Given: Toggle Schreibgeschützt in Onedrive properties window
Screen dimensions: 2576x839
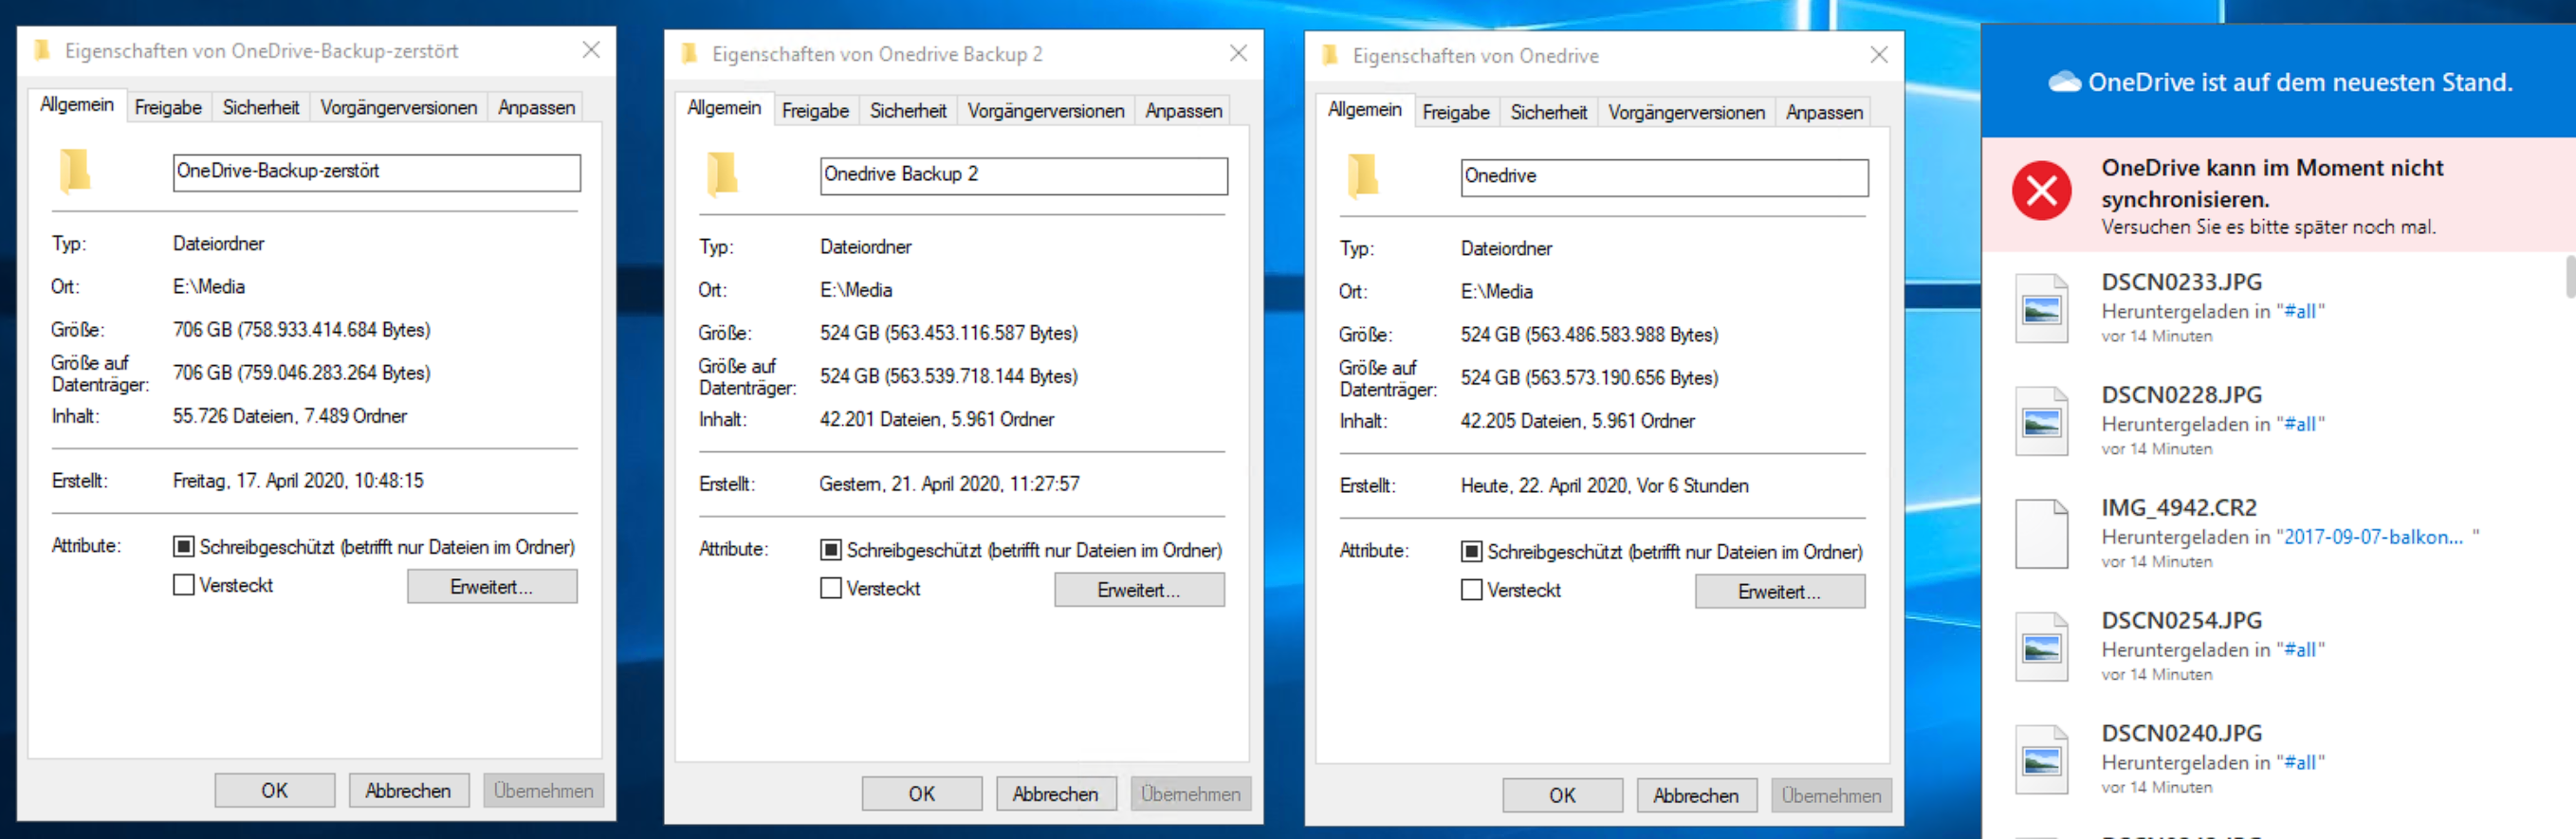Looking at the screenshot, I should click(x=1471, y=551).
